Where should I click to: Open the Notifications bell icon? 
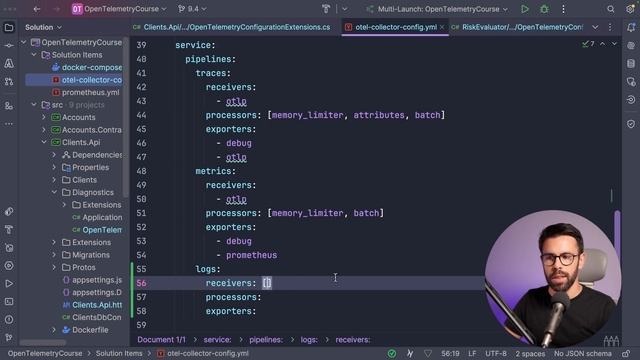[x=631, y=27]
